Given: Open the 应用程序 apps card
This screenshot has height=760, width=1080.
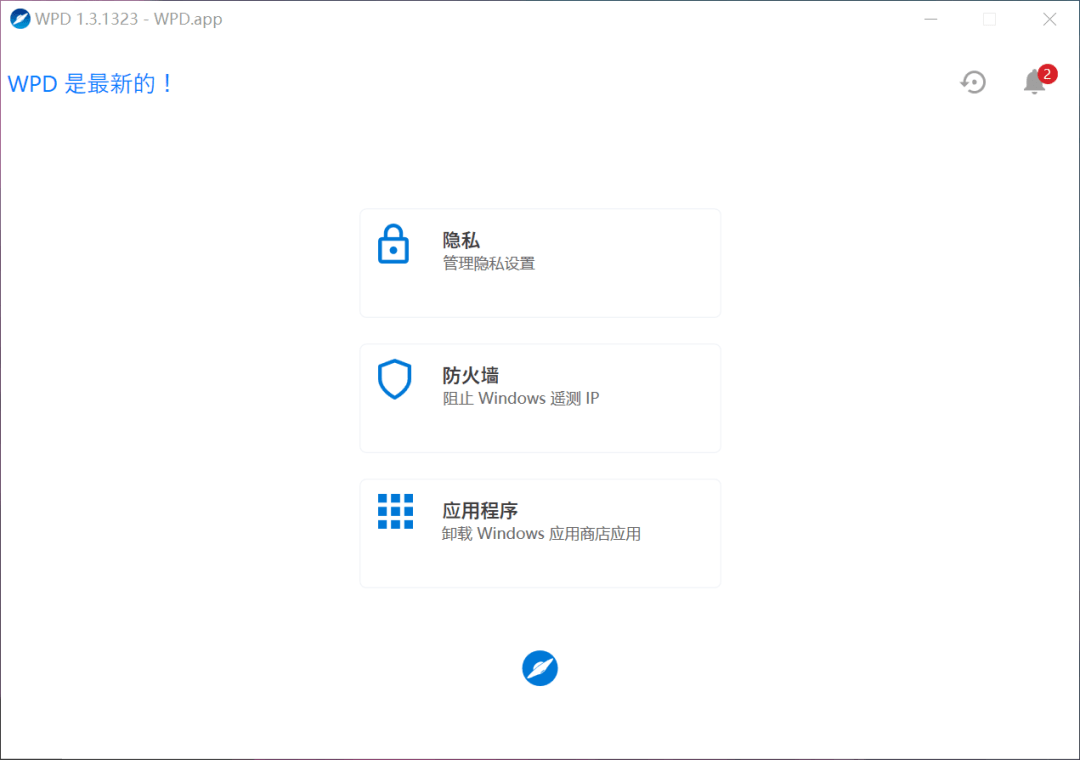Looking at the screenshot, I should (x=540, y=533).
